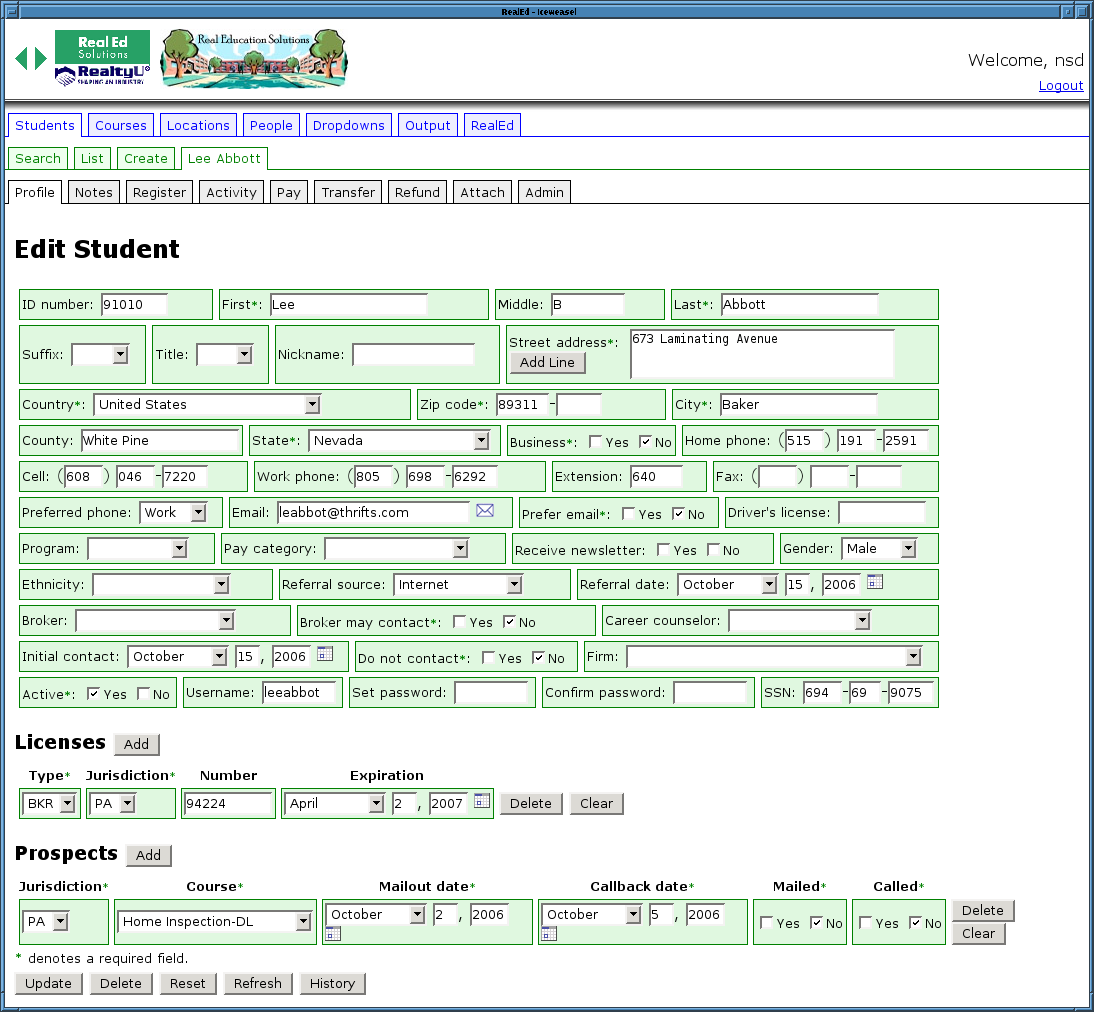The image size is (1094, 1012).
Task: Open the Referral date calendar picker
Action: click(x=875, y=582)
